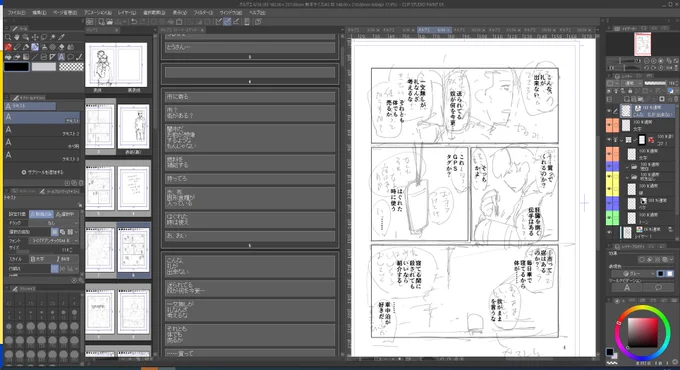Viewport: 680px width, 370px height.
Task: Click the black expression color button in Layer Property
Action: coord(660,274)
